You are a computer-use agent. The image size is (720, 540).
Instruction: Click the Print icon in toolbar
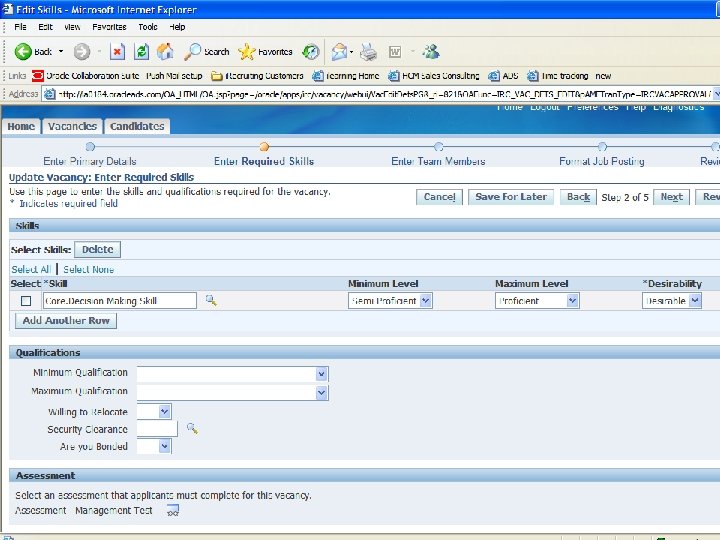(x=368, y=51)
